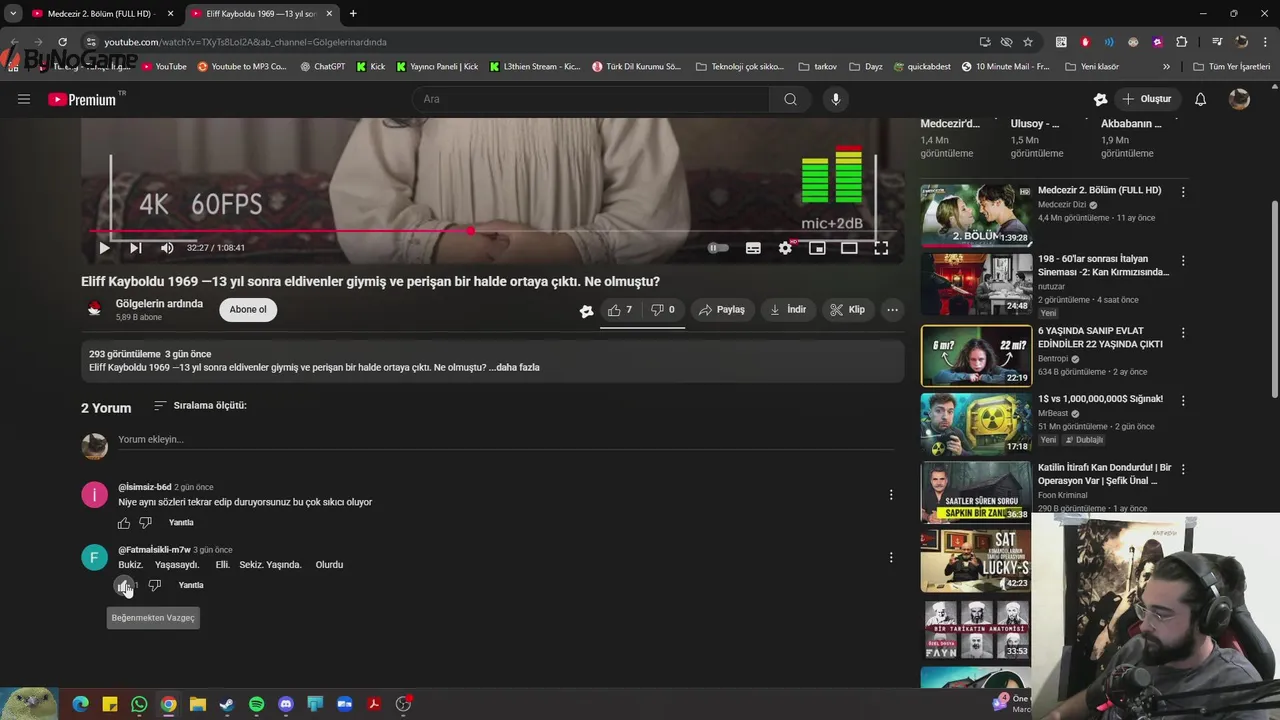Click Yorum ekleyin comment field
This screenshot has width=1280, height=720.
click(505, 440)
